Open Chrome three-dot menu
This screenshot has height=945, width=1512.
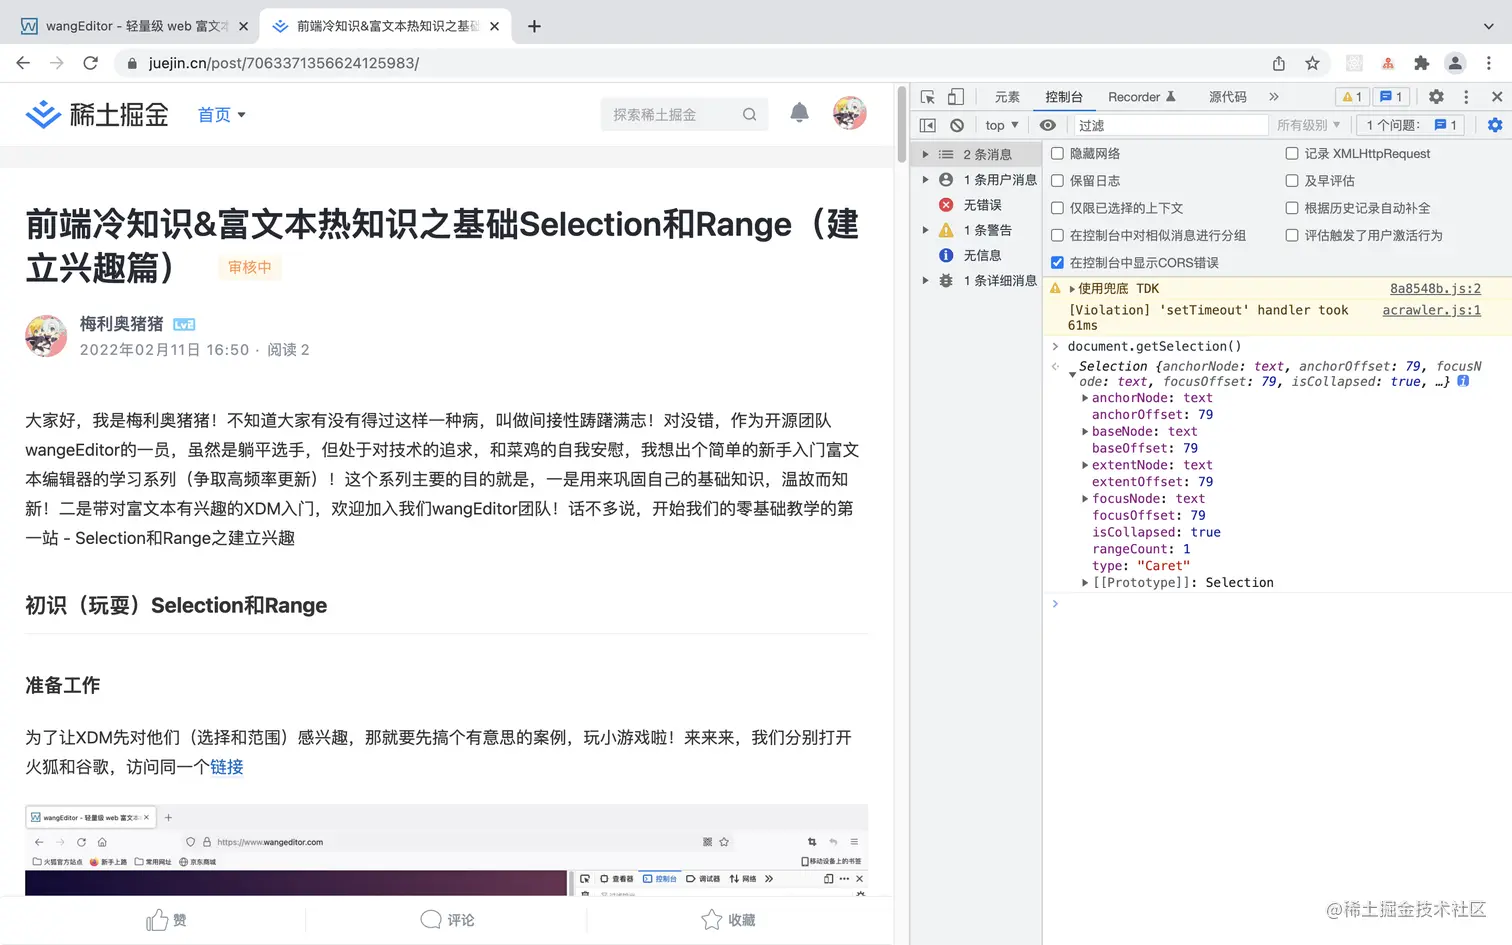click(1489, 63)
